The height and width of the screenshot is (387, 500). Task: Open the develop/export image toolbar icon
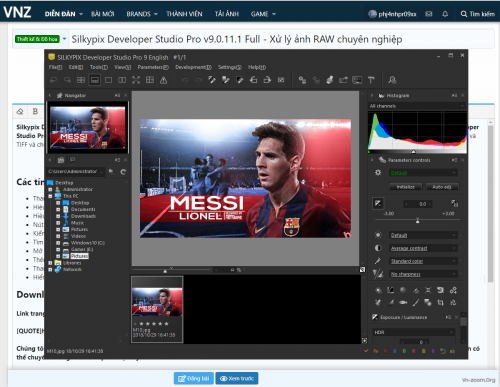pos(343,80)
